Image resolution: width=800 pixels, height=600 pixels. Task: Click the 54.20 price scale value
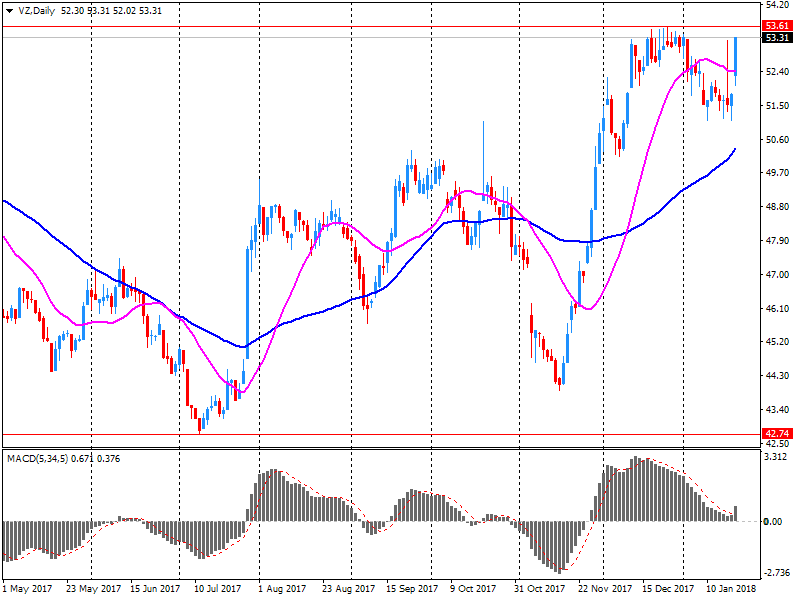tap(777, 5)
